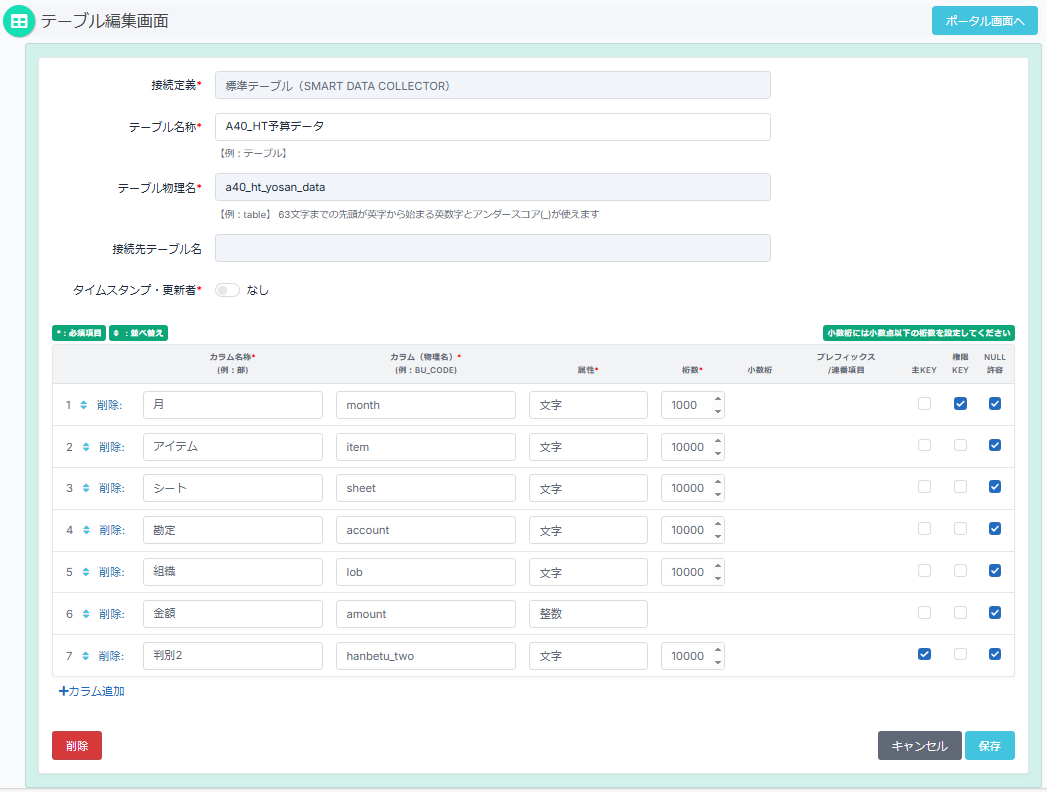The image size is (1047, 792).
Task: Click the 桁数 stepper for the 月 row
Action: coord(717,405)
